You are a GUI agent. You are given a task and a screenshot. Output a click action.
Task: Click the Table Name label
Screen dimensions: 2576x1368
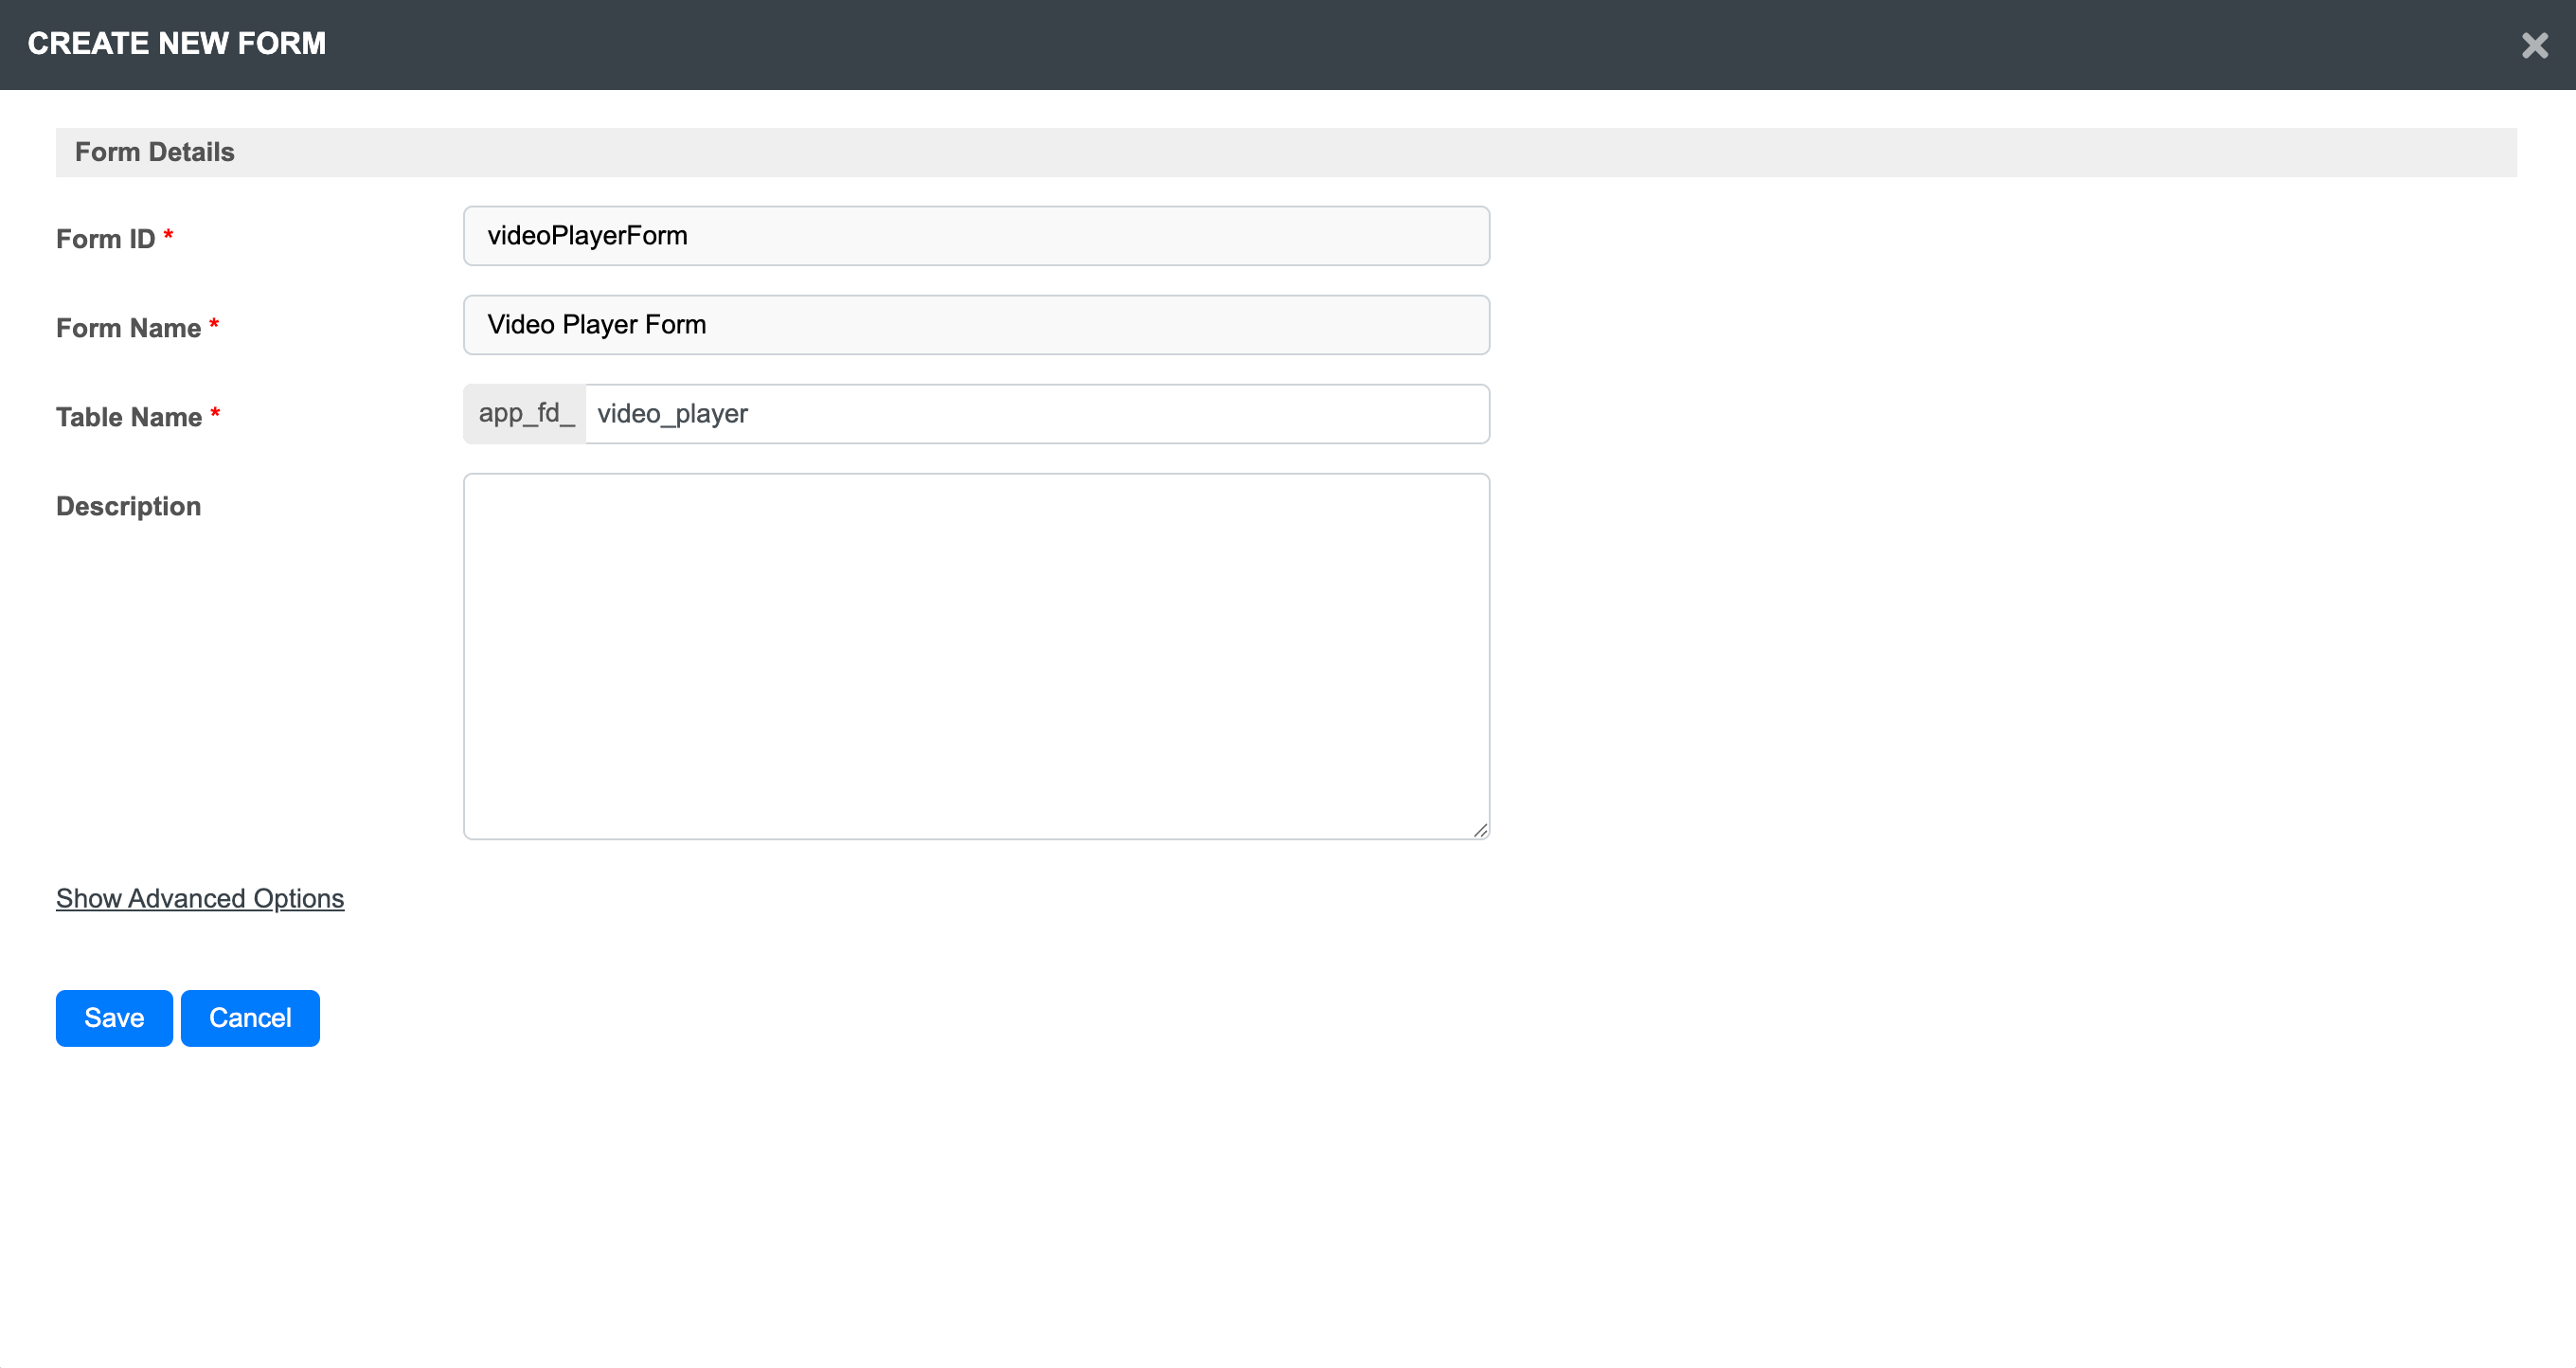pos(129,417)
